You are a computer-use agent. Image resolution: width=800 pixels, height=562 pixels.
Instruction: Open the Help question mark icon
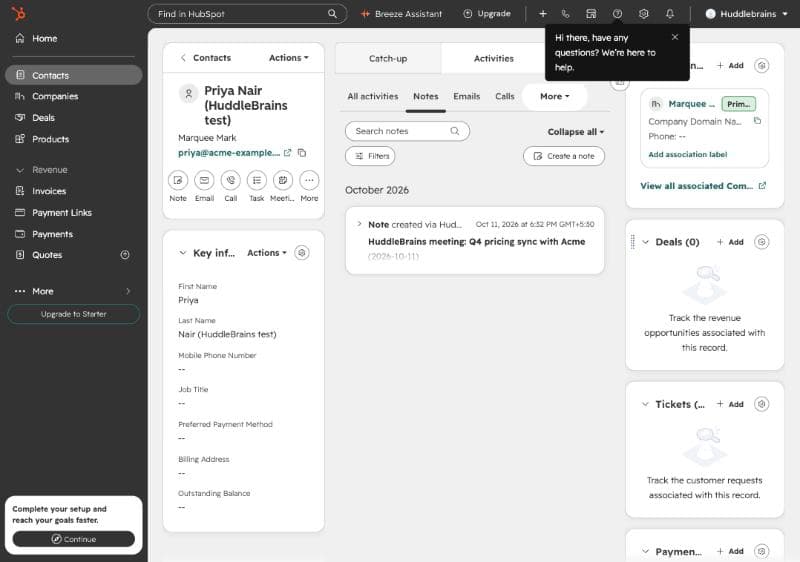(617, 14)
